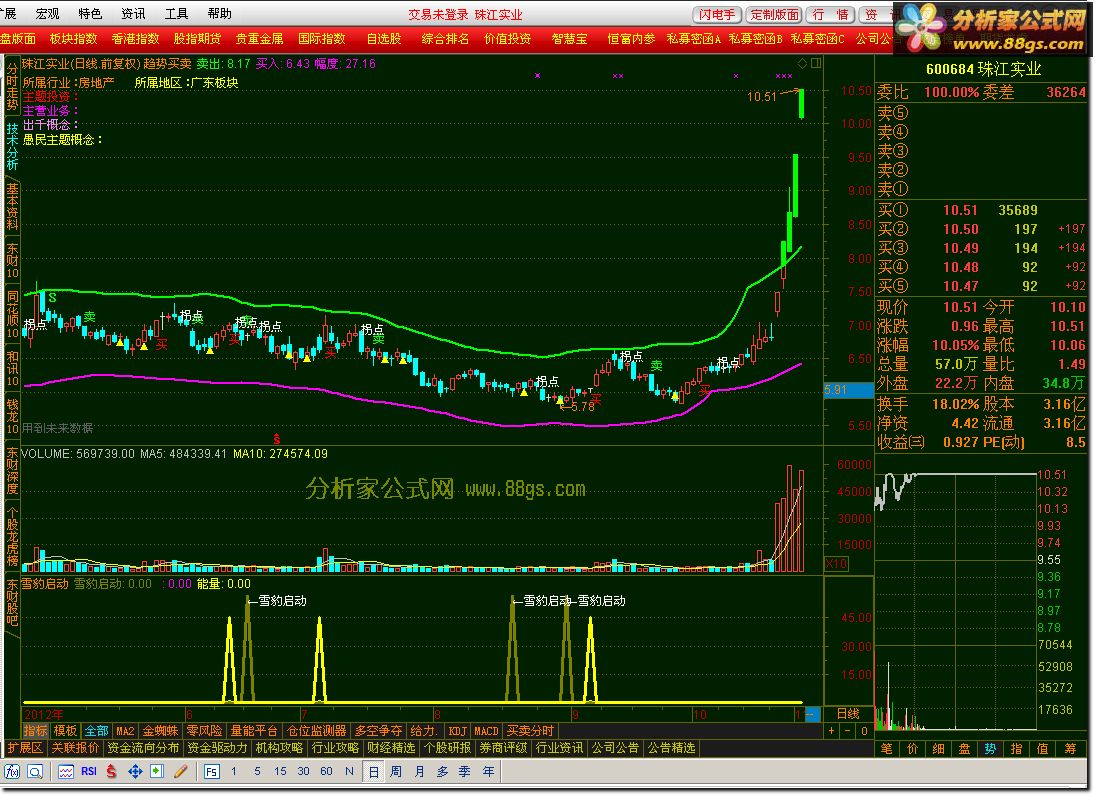Switch right panel to 势 tab
This screenshot has height=795, width=1095.
(990, 749)
